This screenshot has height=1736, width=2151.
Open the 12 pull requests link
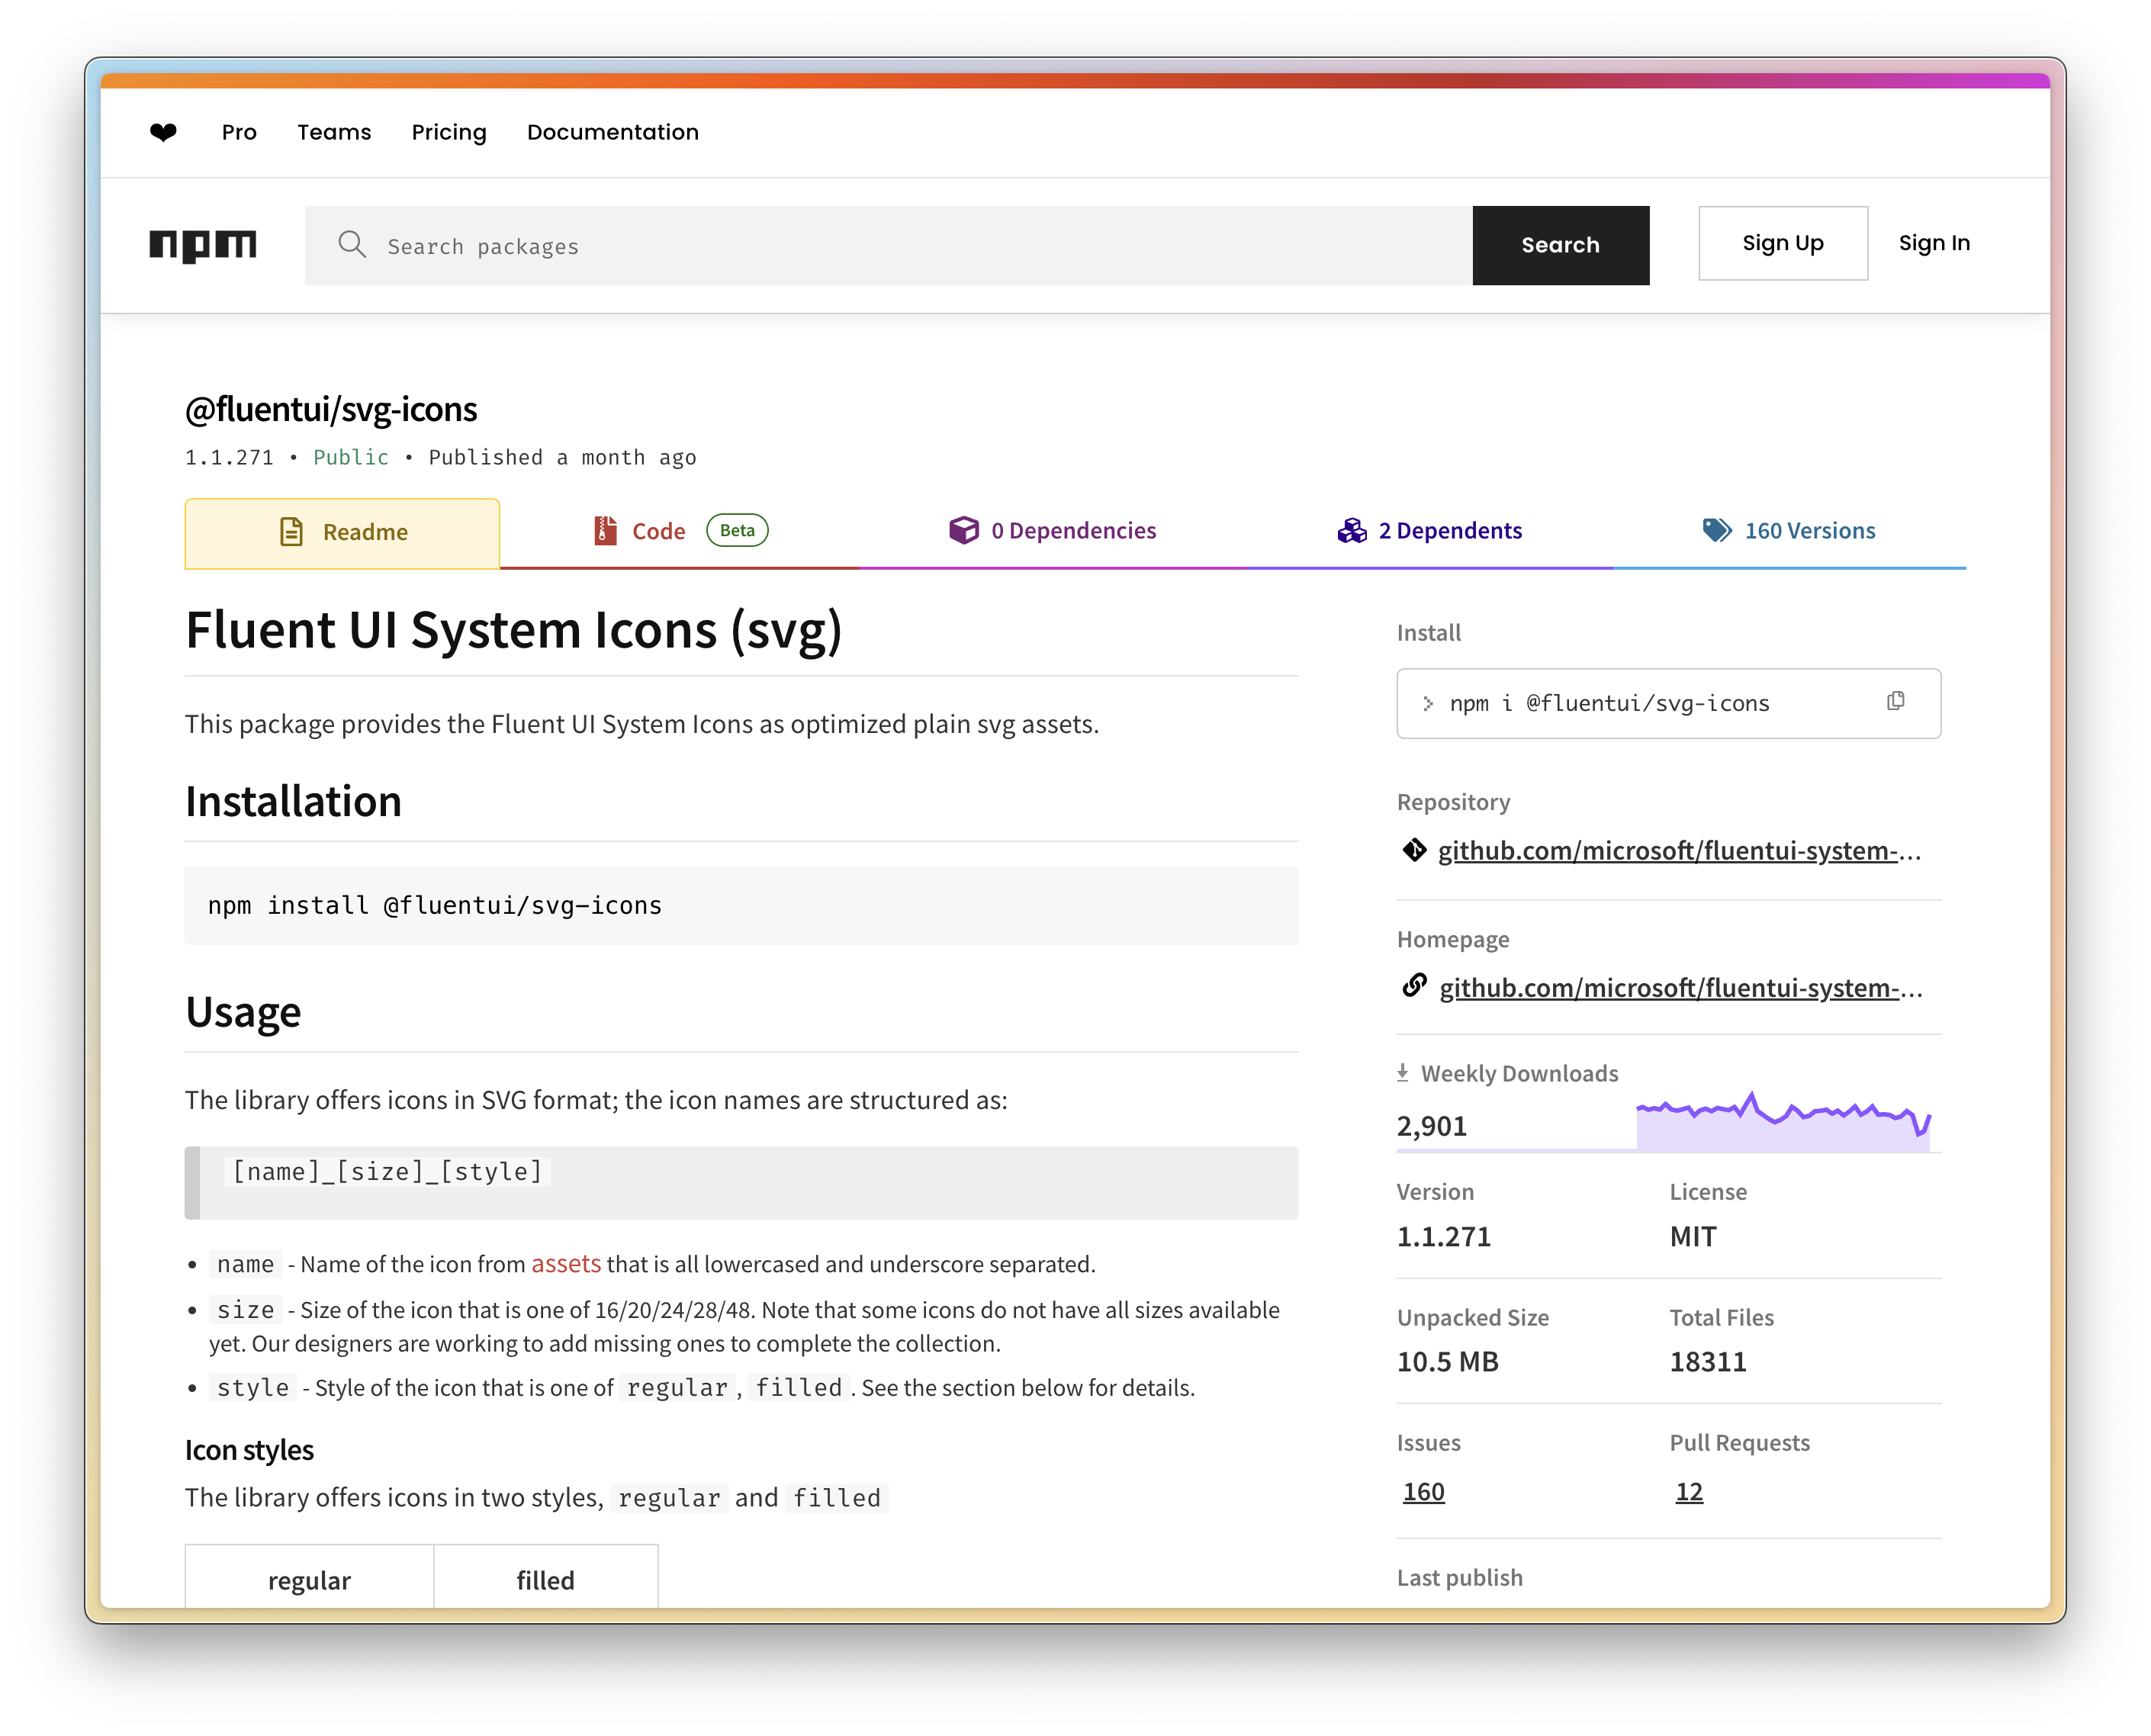coord(1688,1491)
